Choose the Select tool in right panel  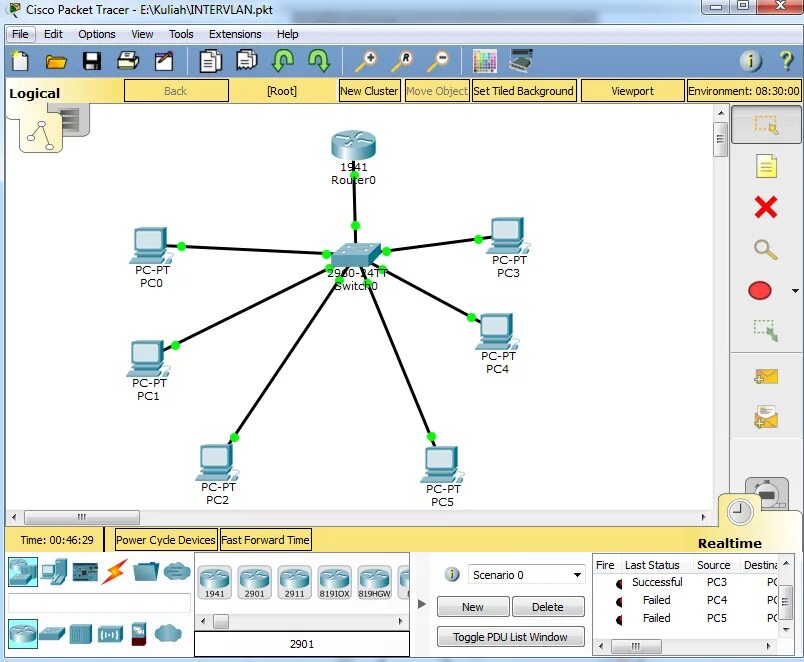pyautogui.click(x=766, y=125)
